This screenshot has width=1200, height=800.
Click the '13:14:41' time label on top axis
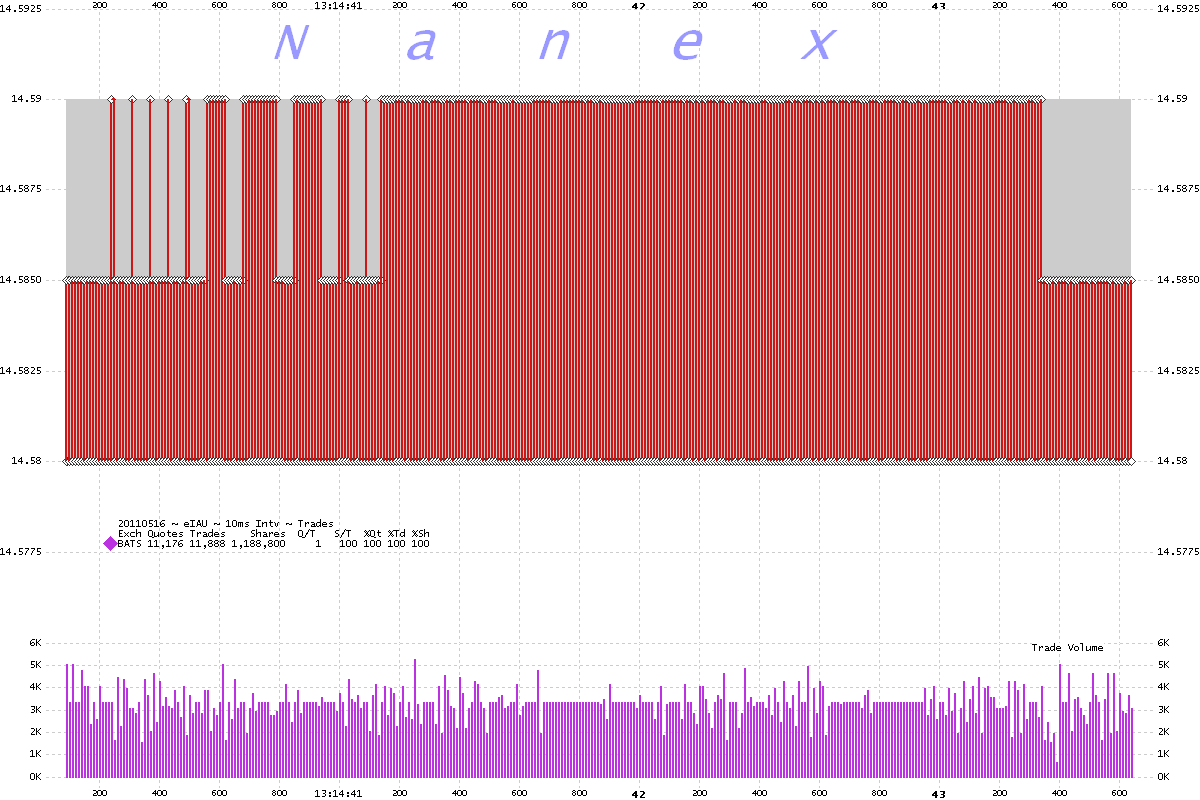[338, 6]
